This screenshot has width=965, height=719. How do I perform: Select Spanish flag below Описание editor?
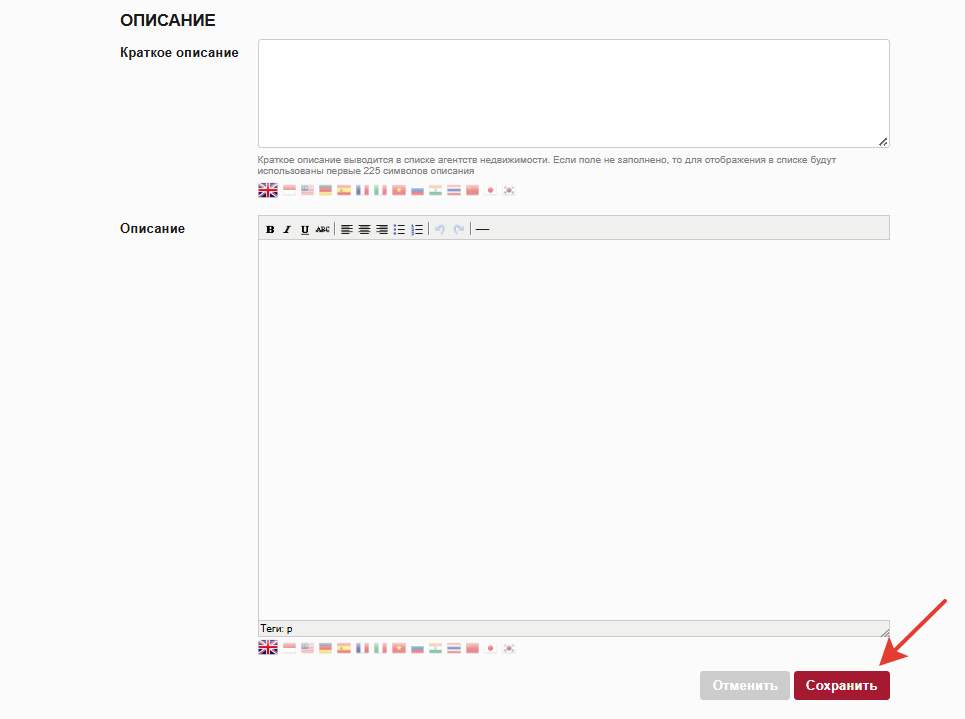[343, 648]
